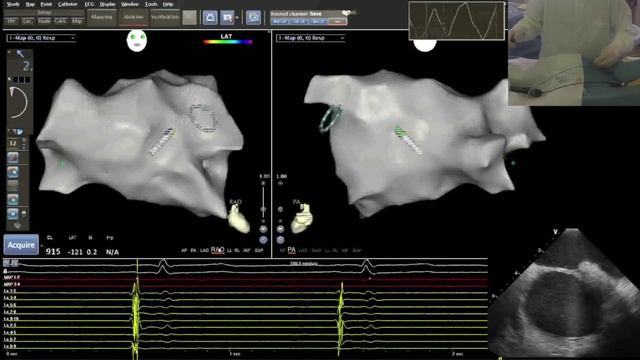This screenshot has height=360, width=640.
Task: Open the Point menu
Action: (x=46, y=4)
